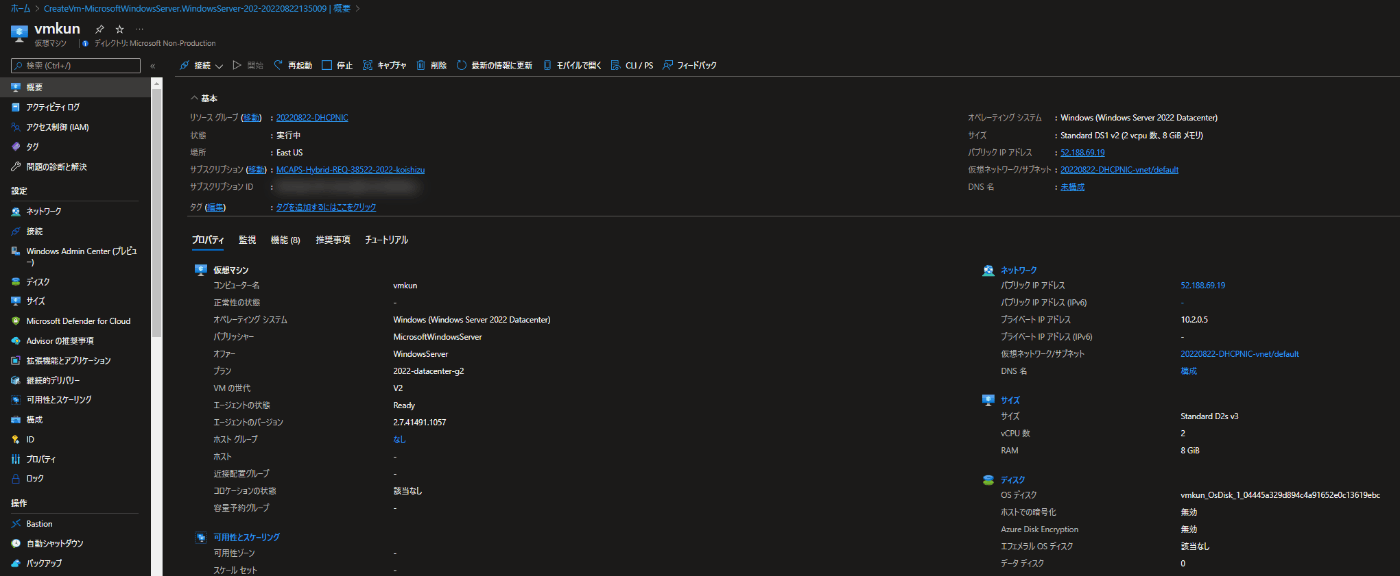Open ディスク section heading in properties panel
Screen dimensions: 1400x576
tap(1013, 480)
